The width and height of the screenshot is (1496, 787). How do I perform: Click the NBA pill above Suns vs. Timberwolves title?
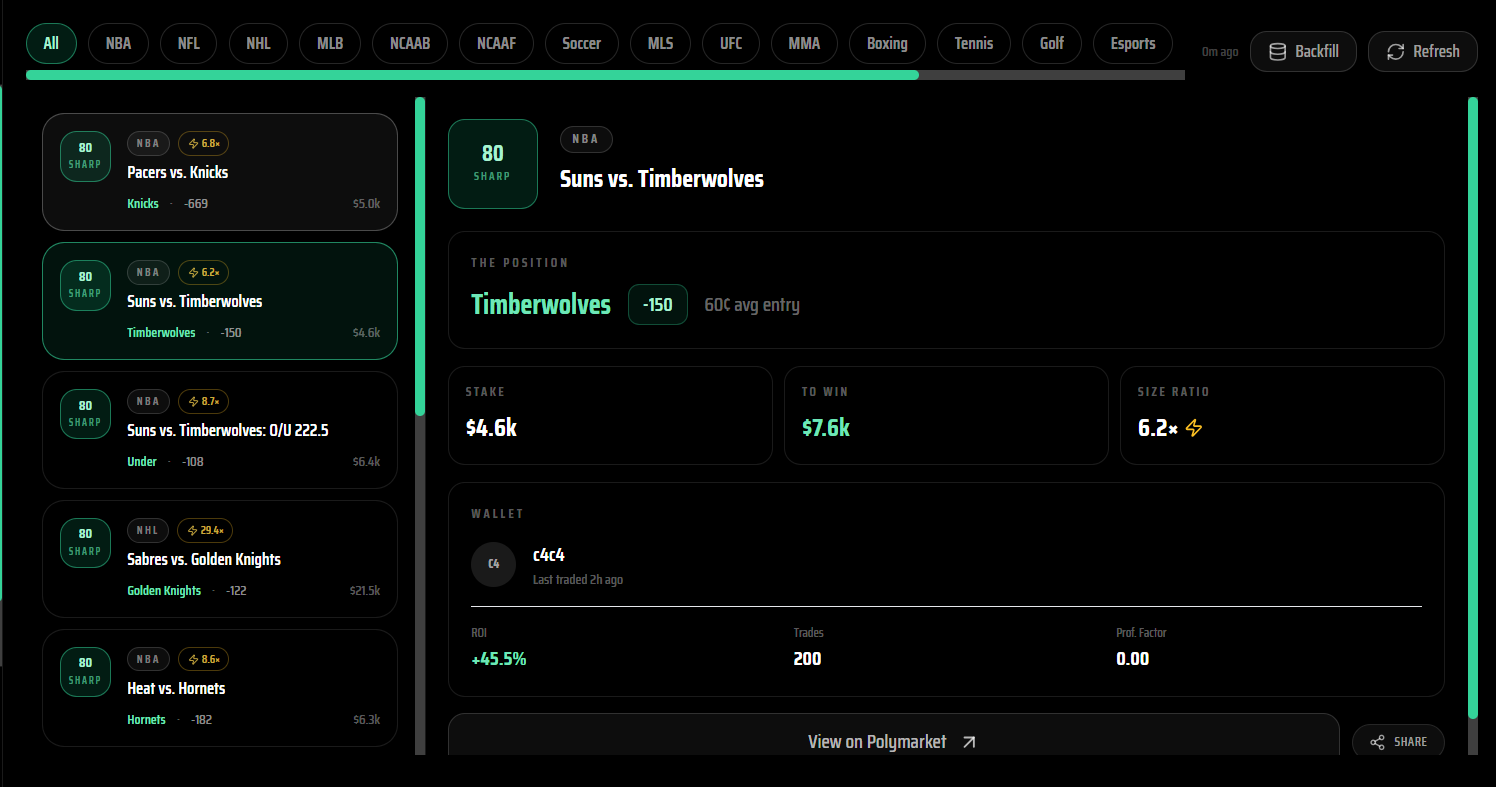tap(586, 139)
